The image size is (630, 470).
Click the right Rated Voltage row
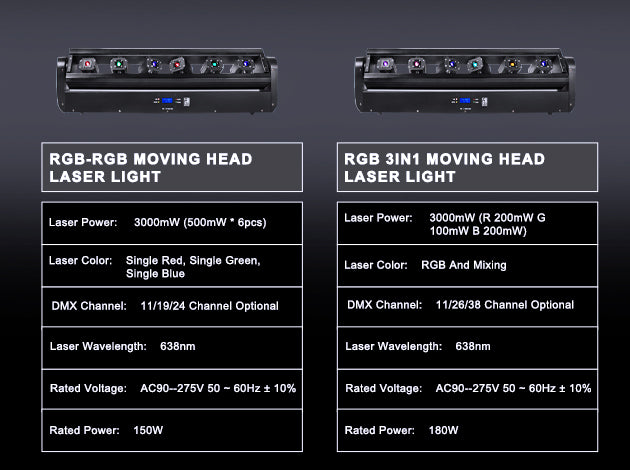[x=466, y=388]
